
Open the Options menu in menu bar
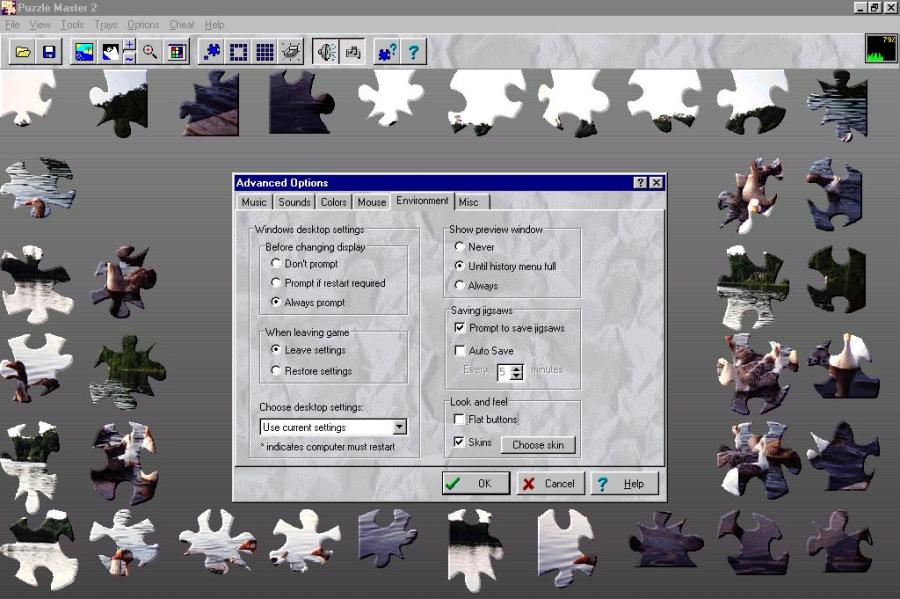[x=143, y=24]
